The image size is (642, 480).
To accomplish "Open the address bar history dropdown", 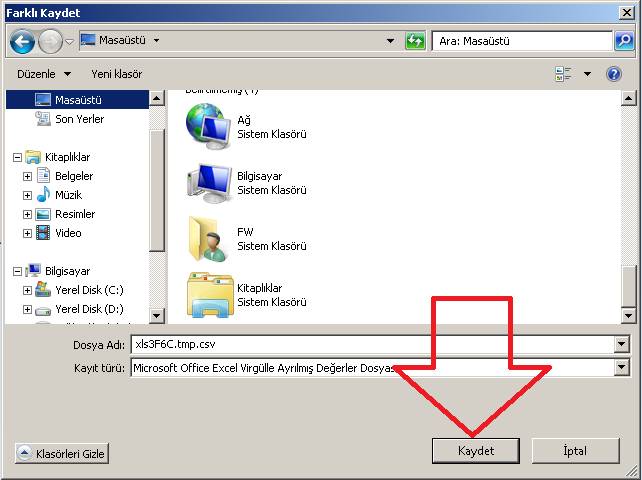I will coord(391,41).
